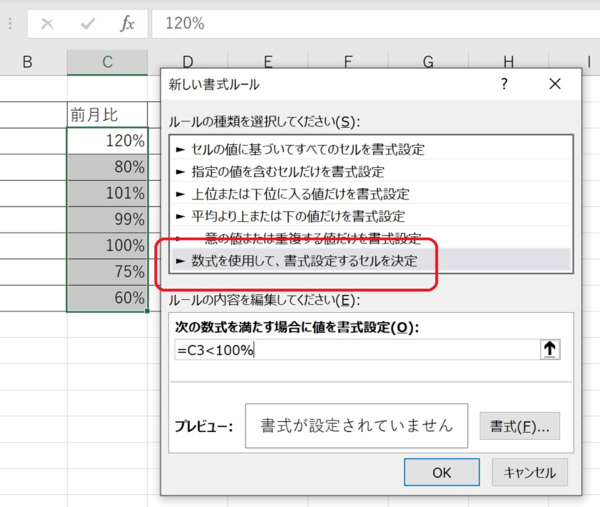The width and height of the screenshot is (600, 507).
Task: Select column C header
Action: 107,63
